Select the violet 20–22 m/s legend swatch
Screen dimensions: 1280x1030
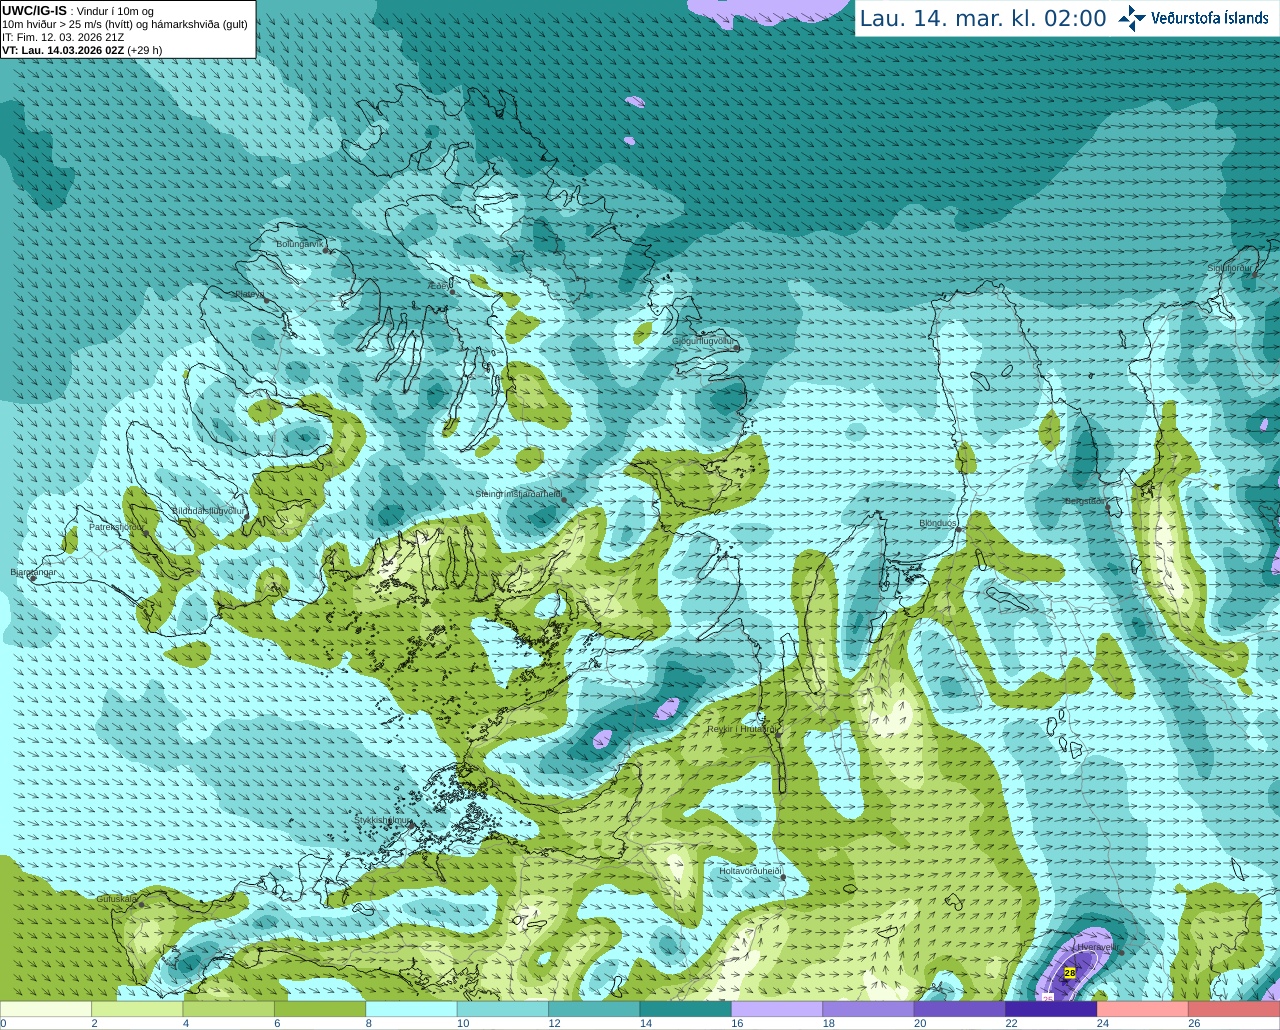(960, 1009)
